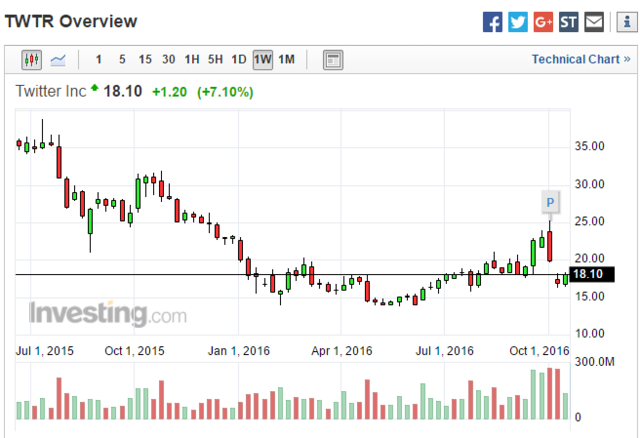Image resolution: width=640 pixels, height=438 pixels.
Task: Switch to area line chart type
Action: (x=58, y=60)
